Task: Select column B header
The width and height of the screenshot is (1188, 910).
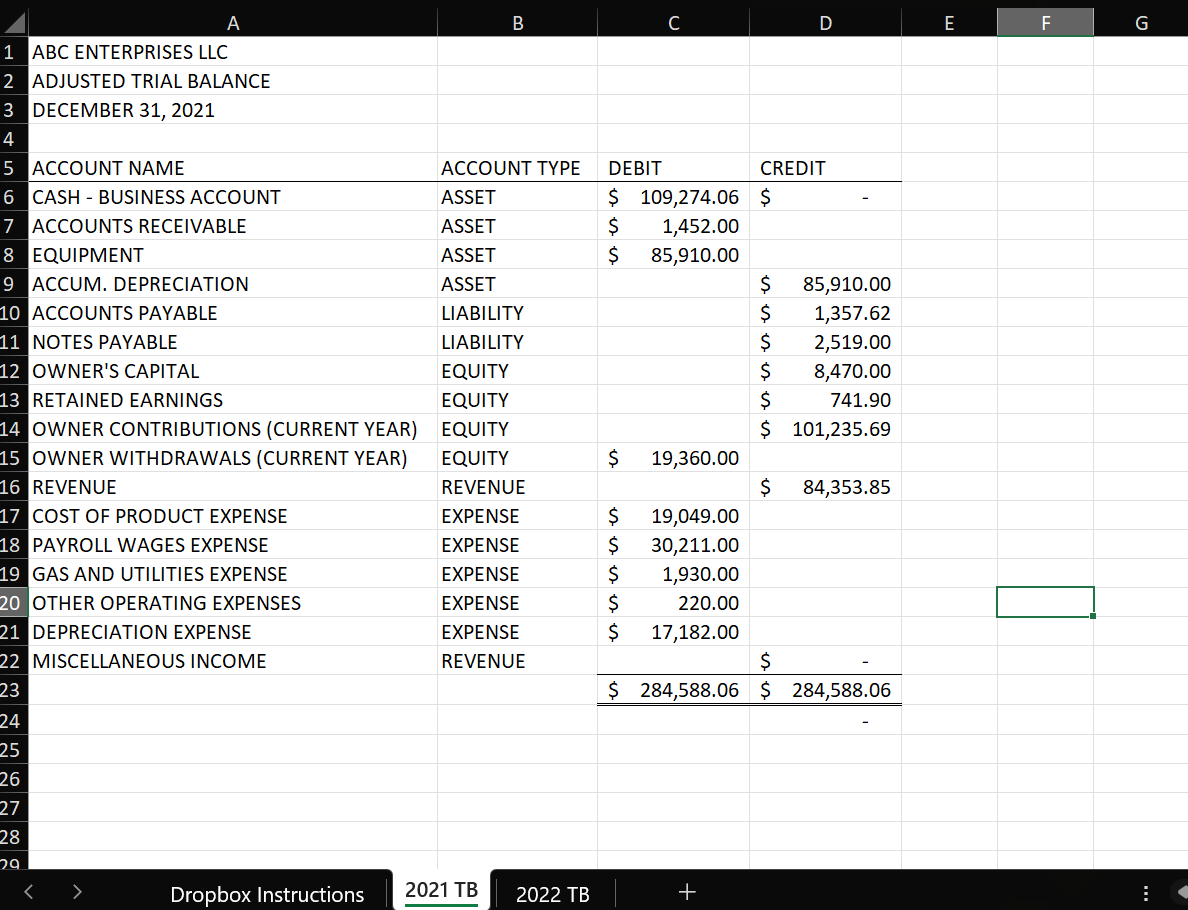Action: pos(517,23)
